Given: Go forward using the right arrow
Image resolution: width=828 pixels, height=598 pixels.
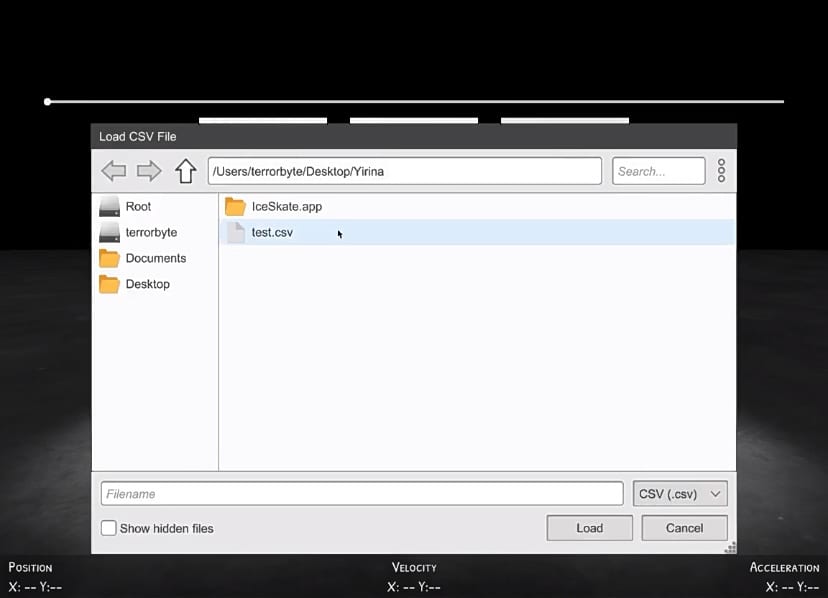Looking at the screenshot, I should point(149,171).
